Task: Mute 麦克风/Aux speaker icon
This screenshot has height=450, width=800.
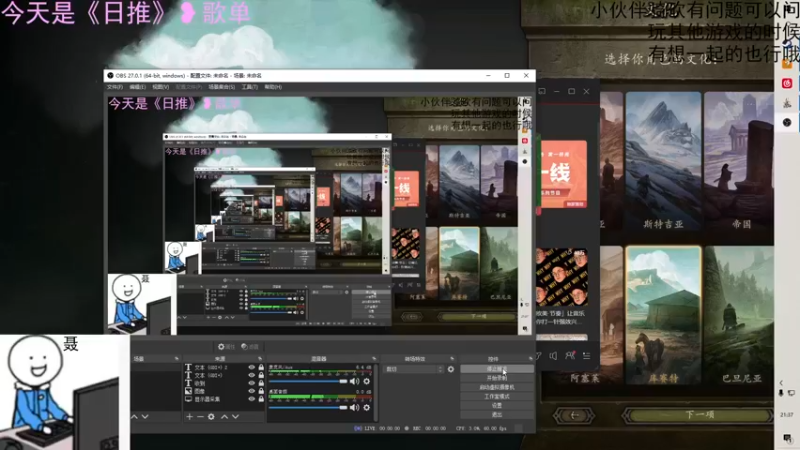Action: tap(355, 381)
